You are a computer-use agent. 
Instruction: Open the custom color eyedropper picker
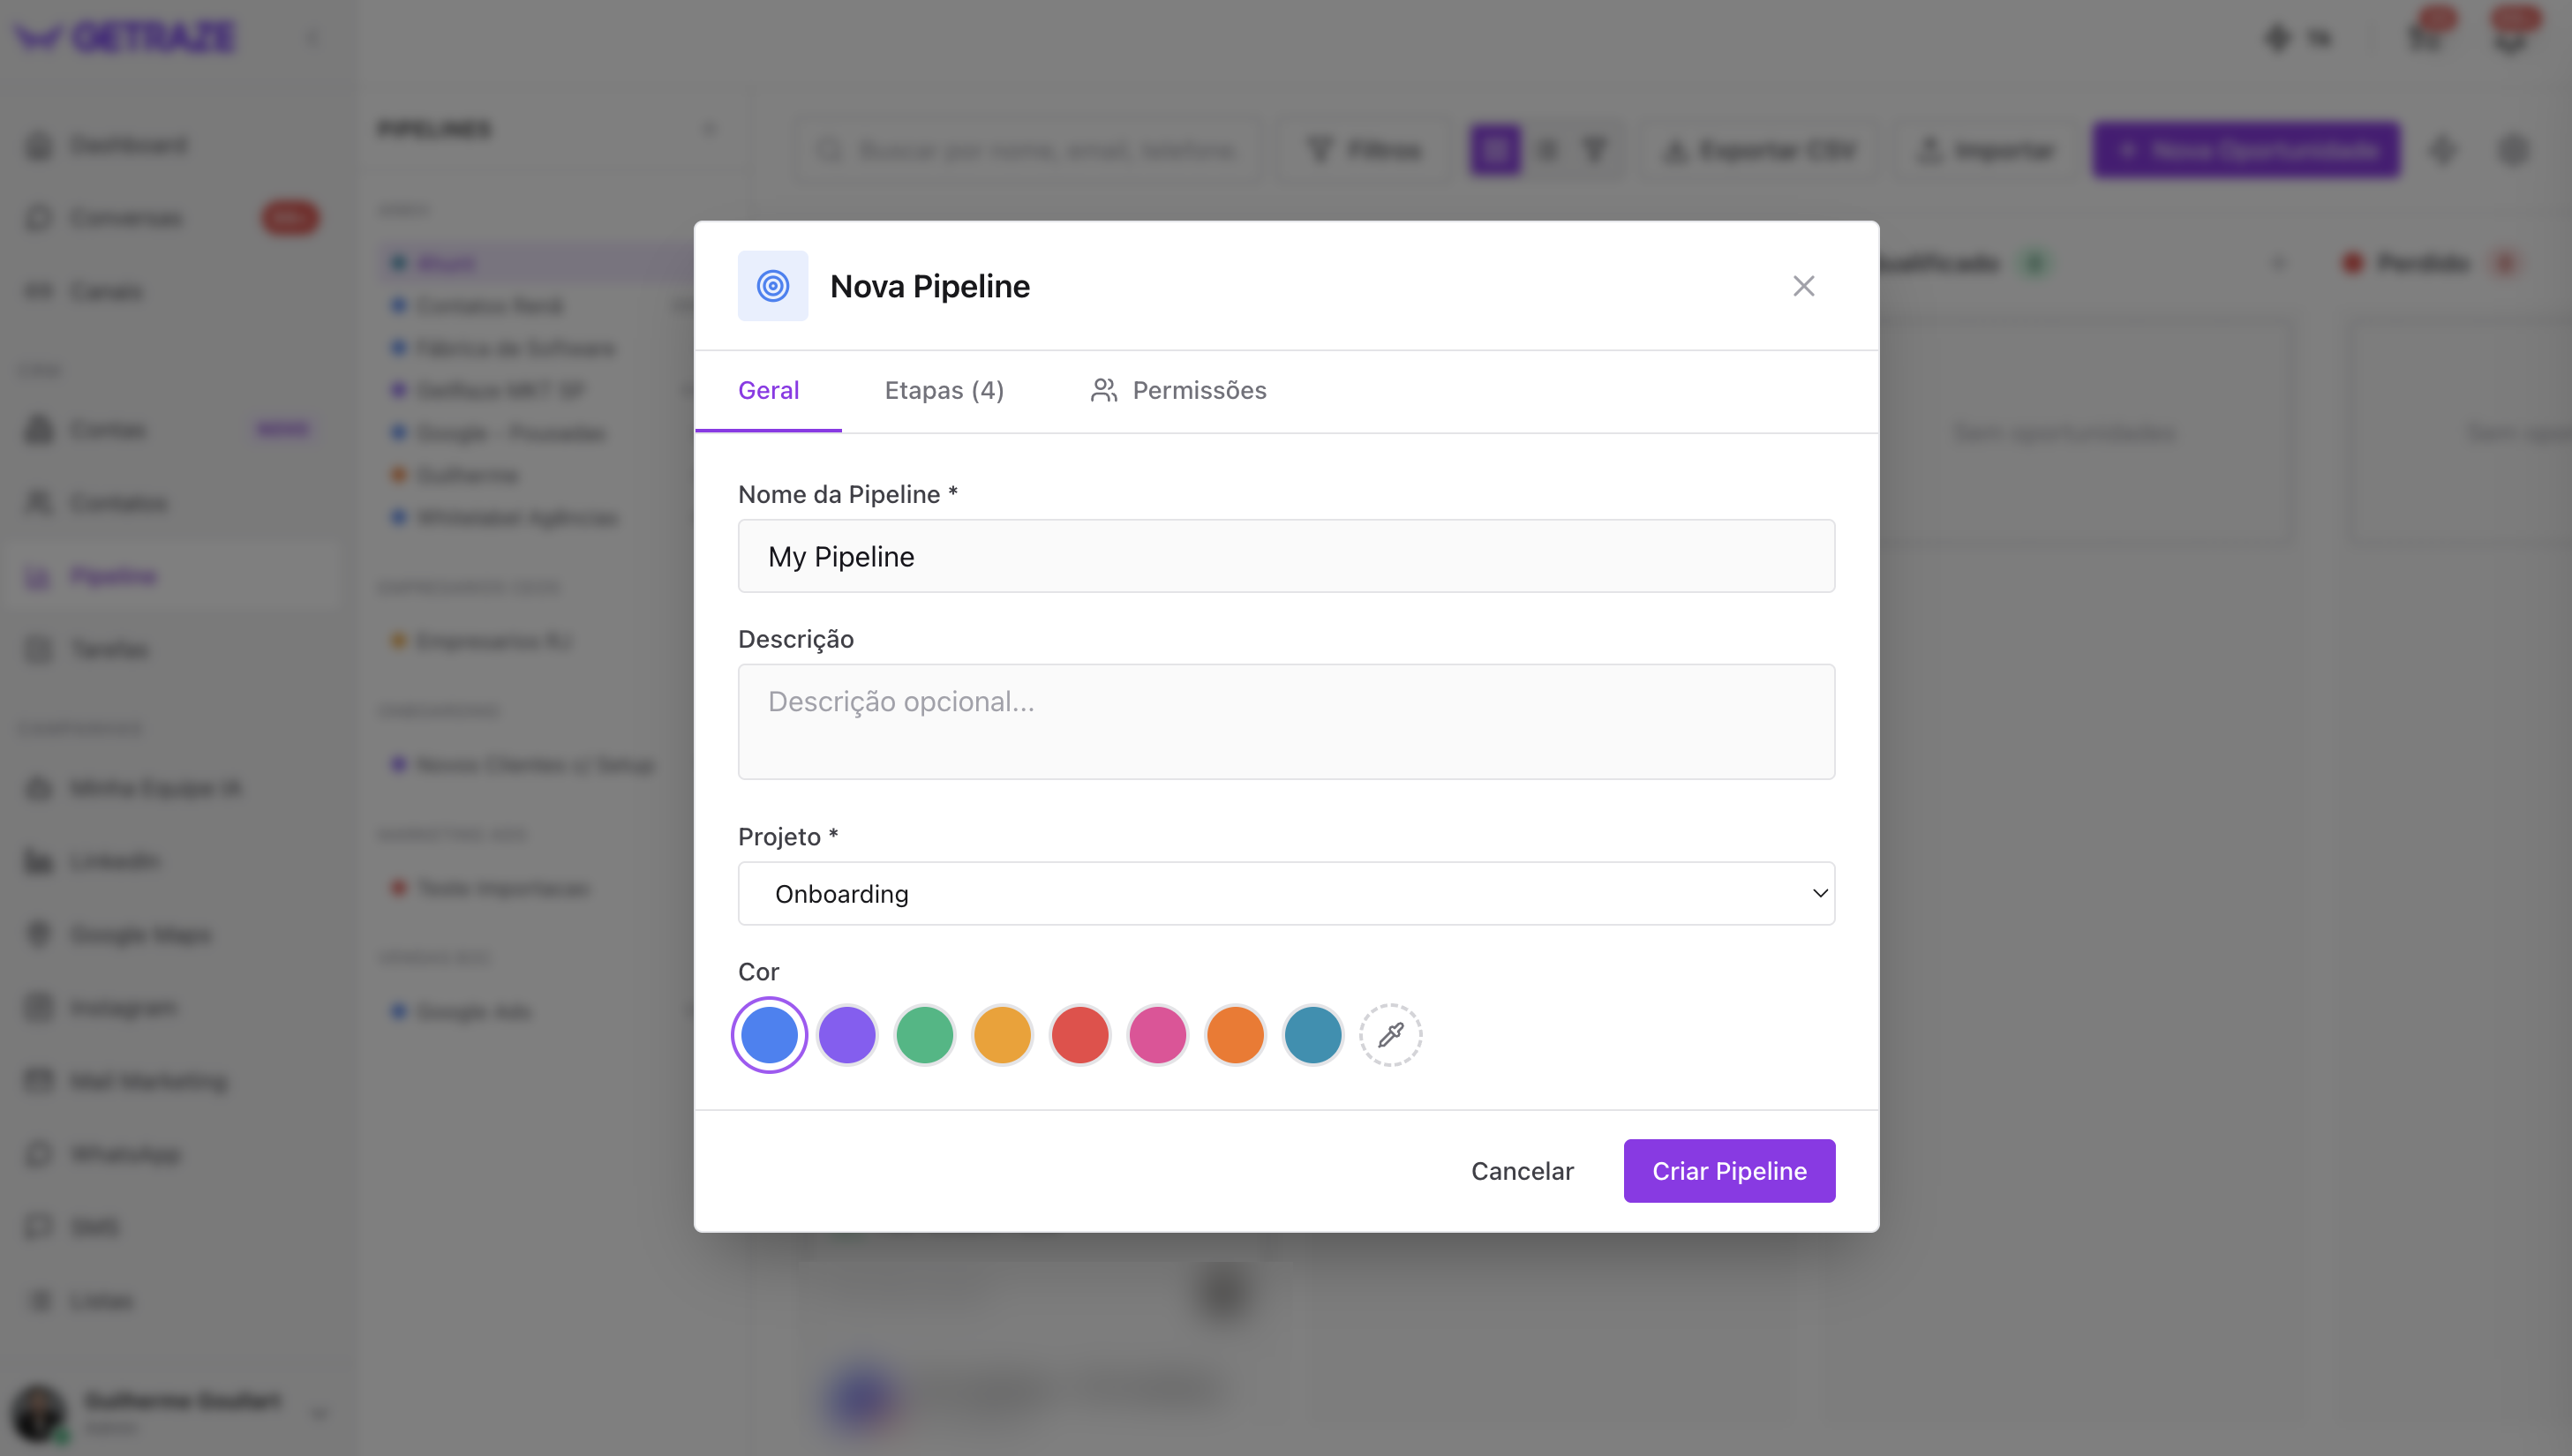1391,1035
